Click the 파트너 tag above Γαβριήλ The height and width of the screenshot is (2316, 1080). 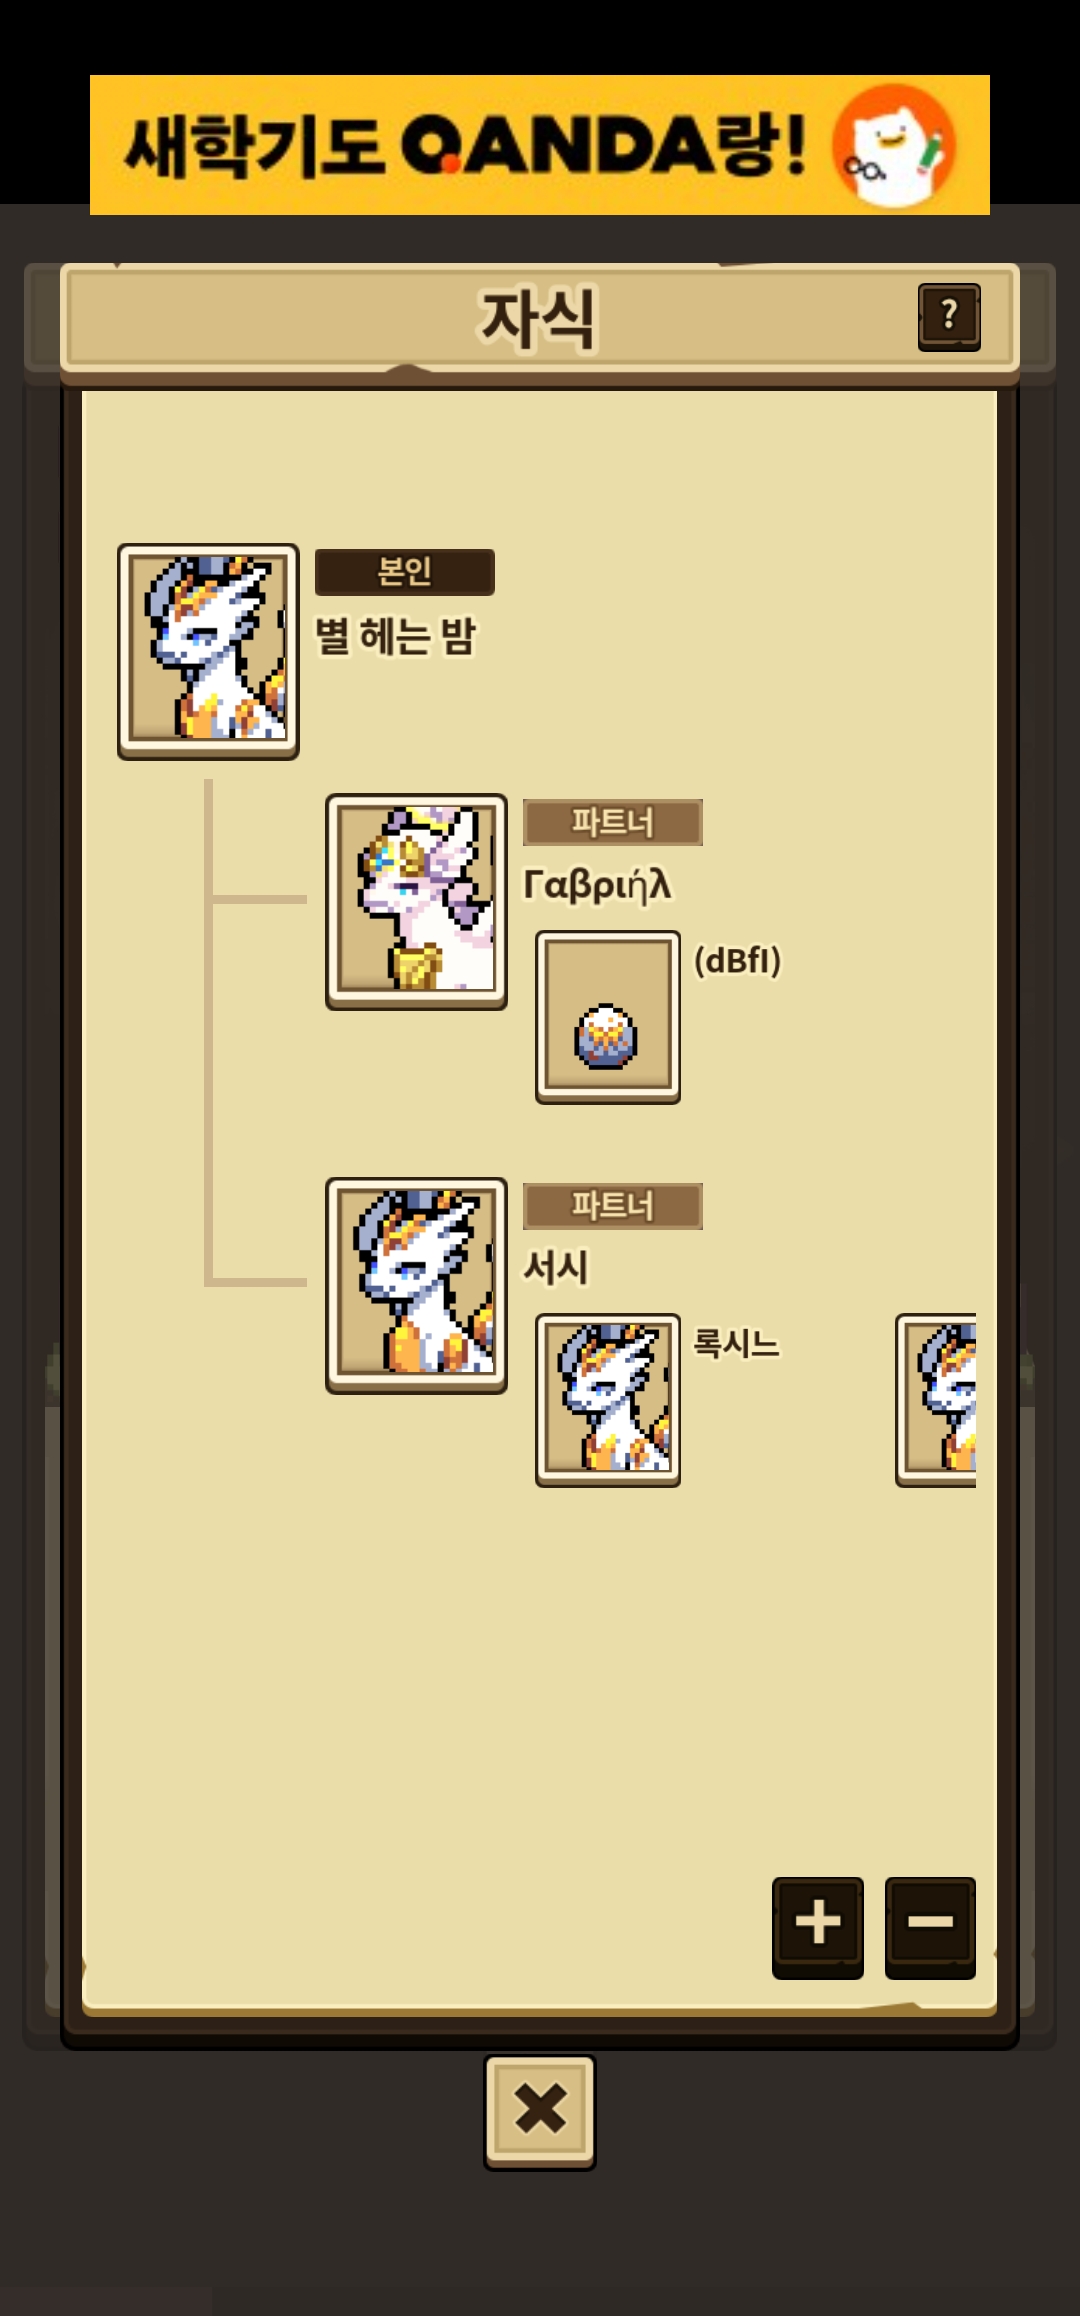tap(613, 822)
